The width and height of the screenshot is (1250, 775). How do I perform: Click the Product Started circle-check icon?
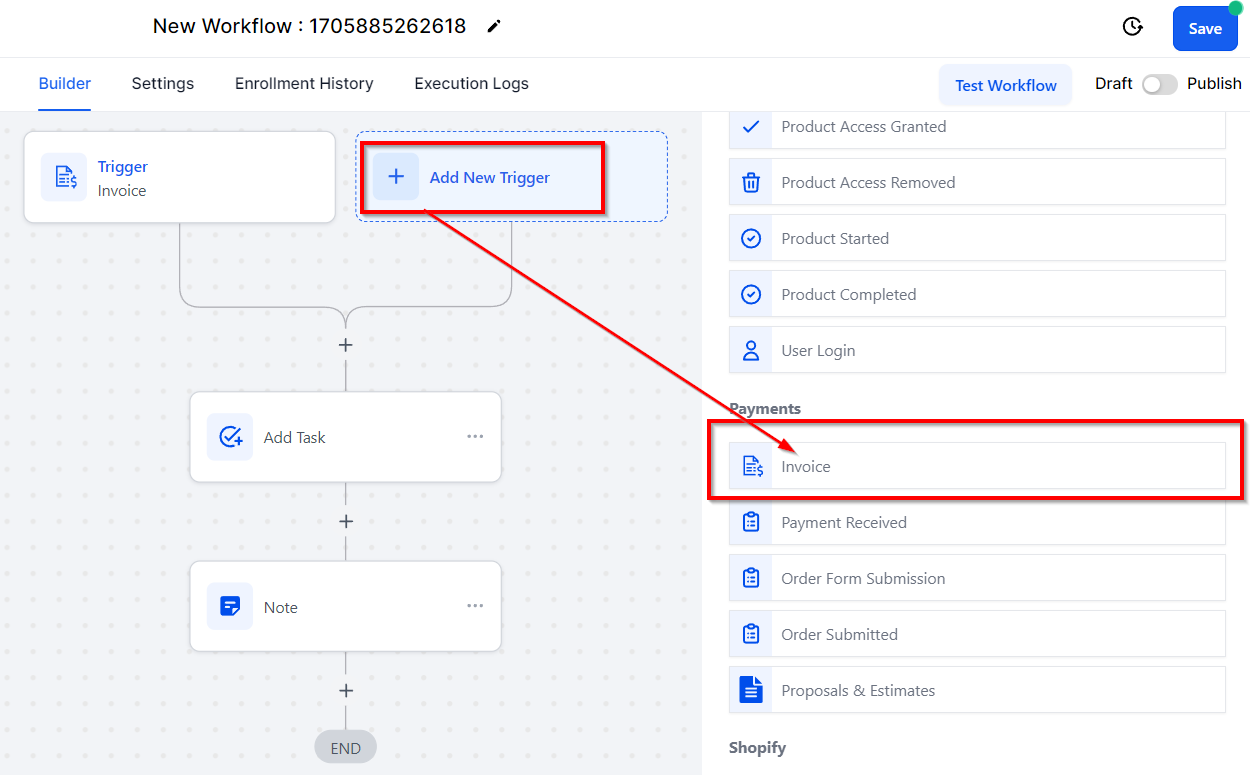click(x=751, y=239)
